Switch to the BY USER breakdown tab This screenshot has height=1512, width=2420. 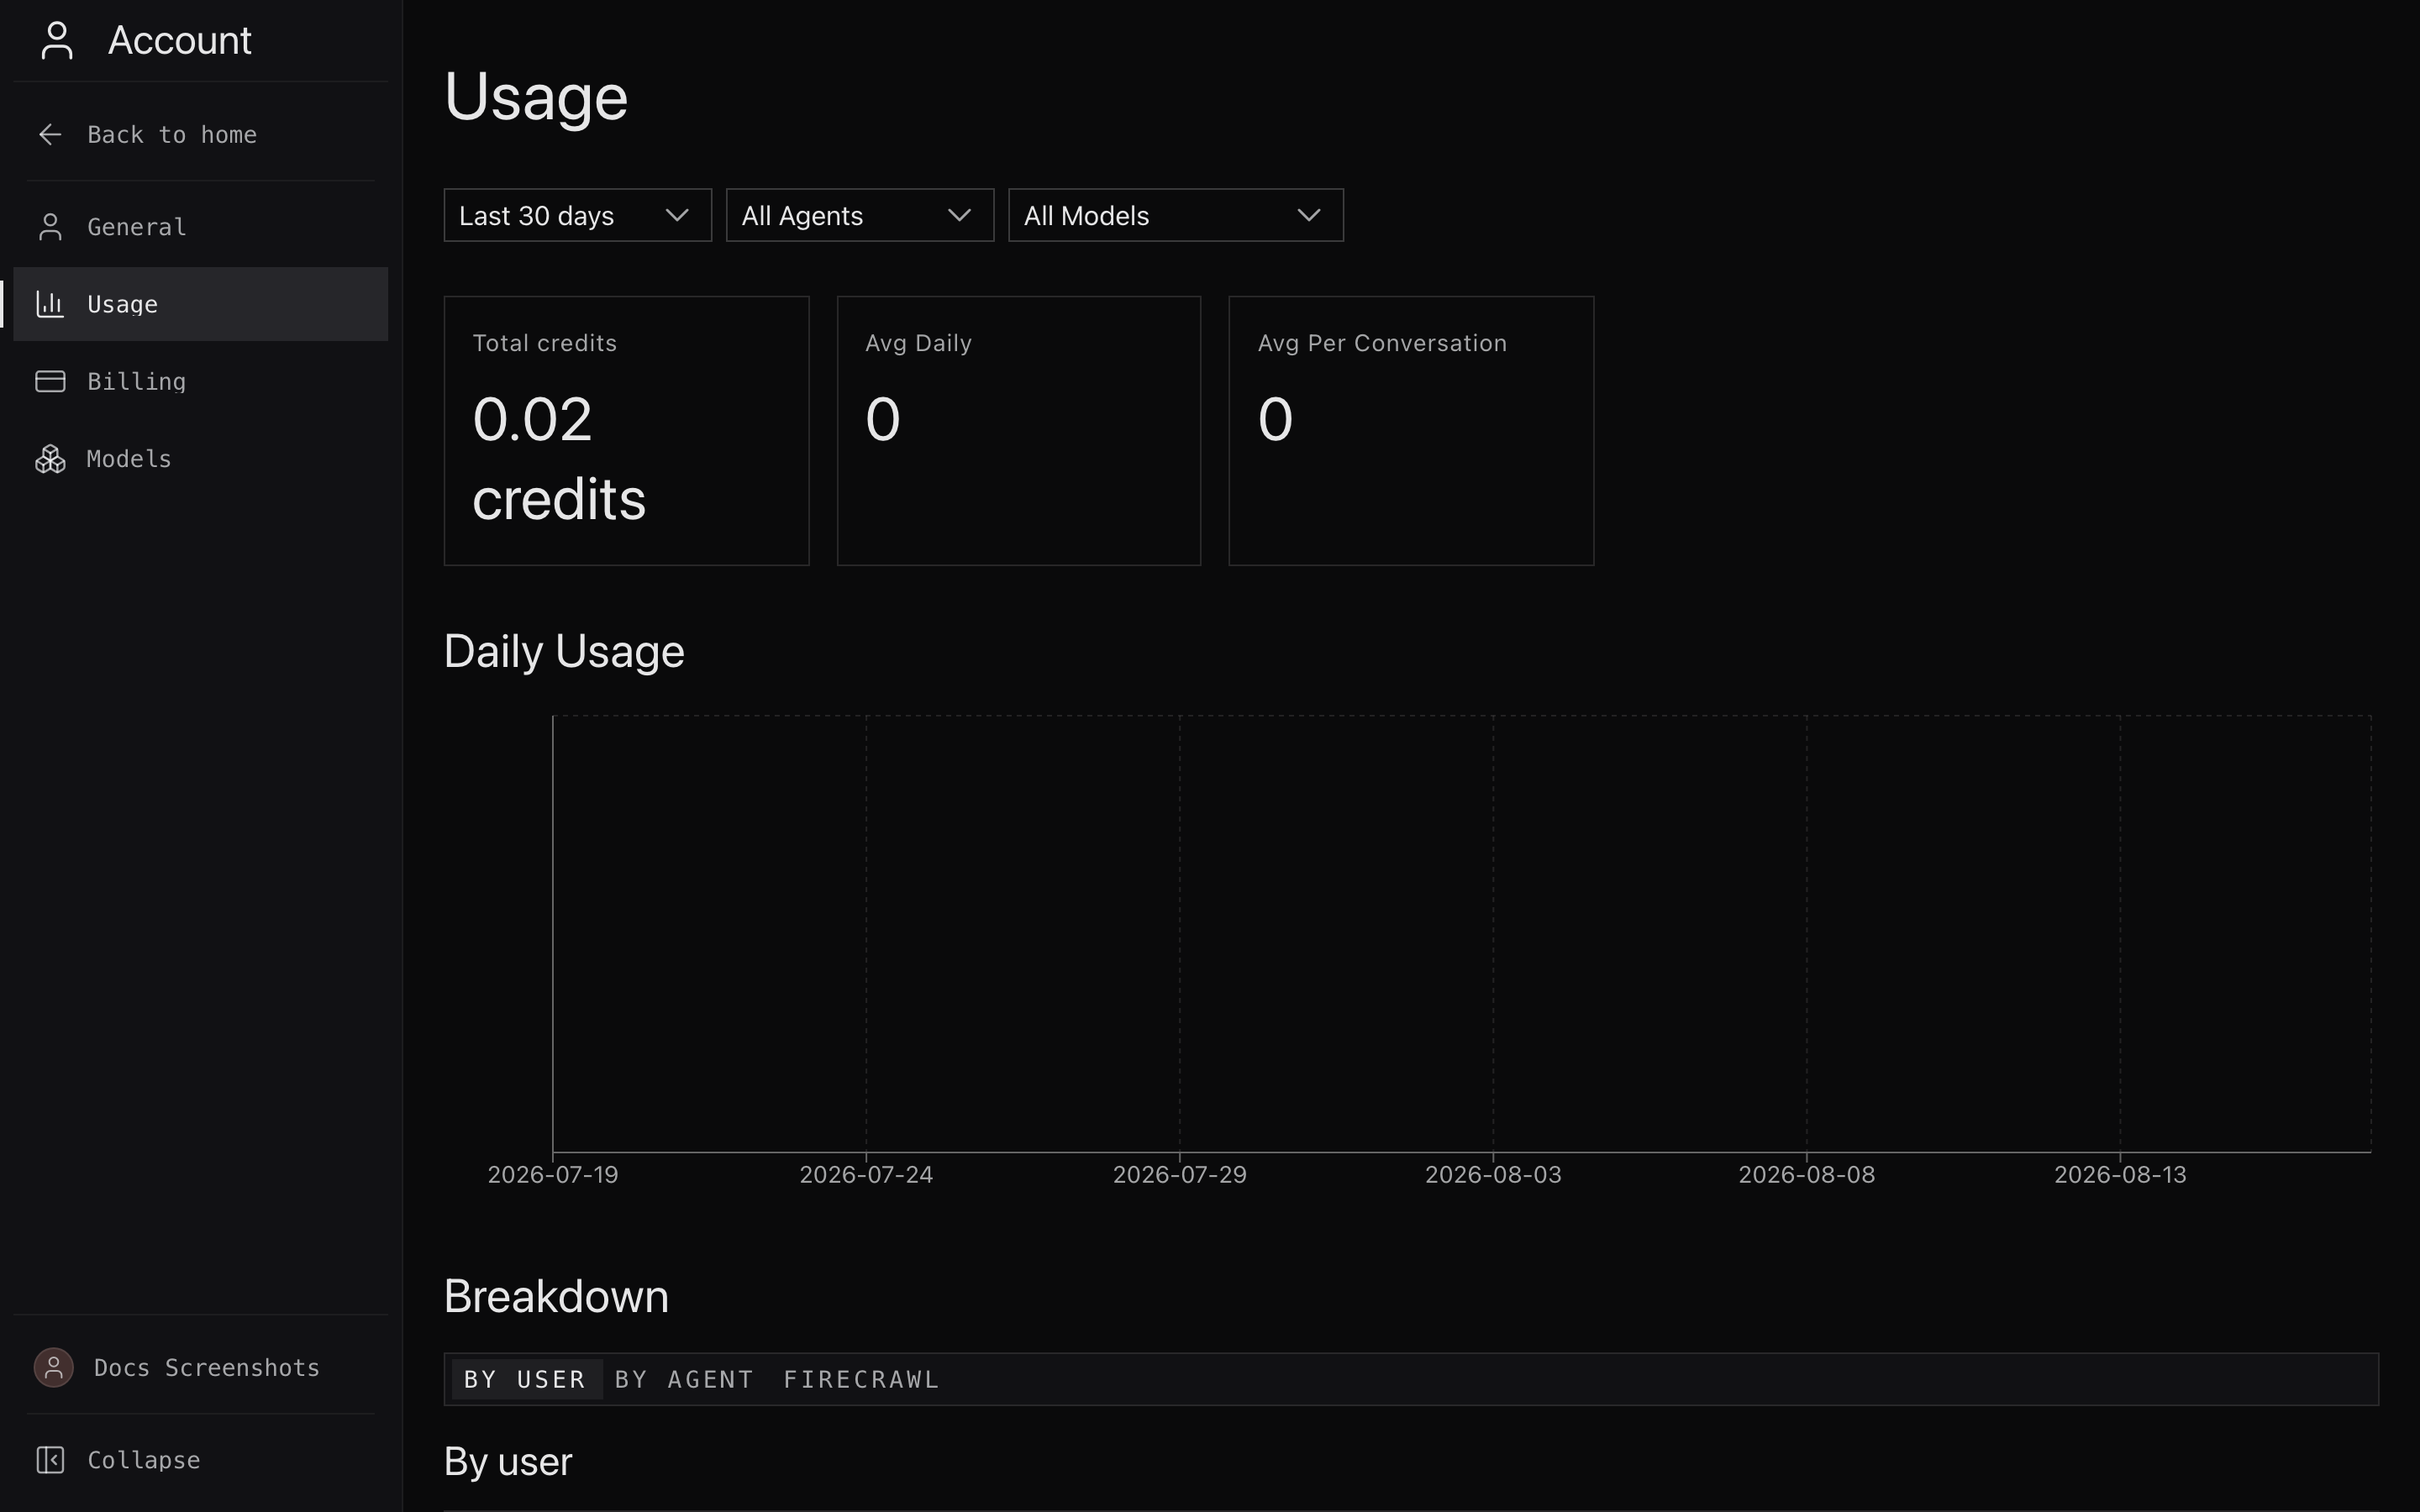coord(526,1379)
